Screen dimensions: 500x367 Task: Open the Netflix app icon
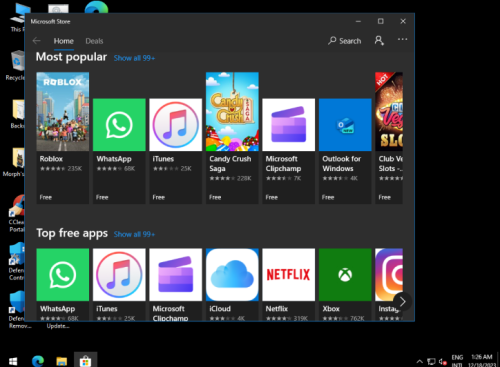tap(289, 275)
